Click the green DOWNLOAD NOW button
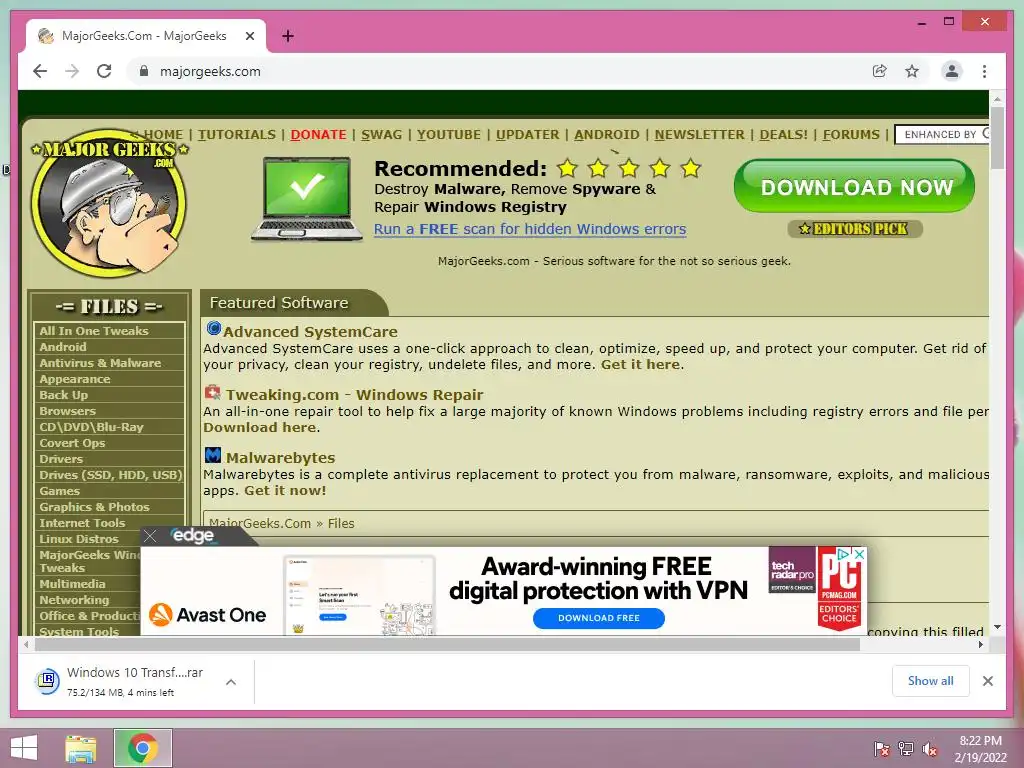 (x=854, y=187)
